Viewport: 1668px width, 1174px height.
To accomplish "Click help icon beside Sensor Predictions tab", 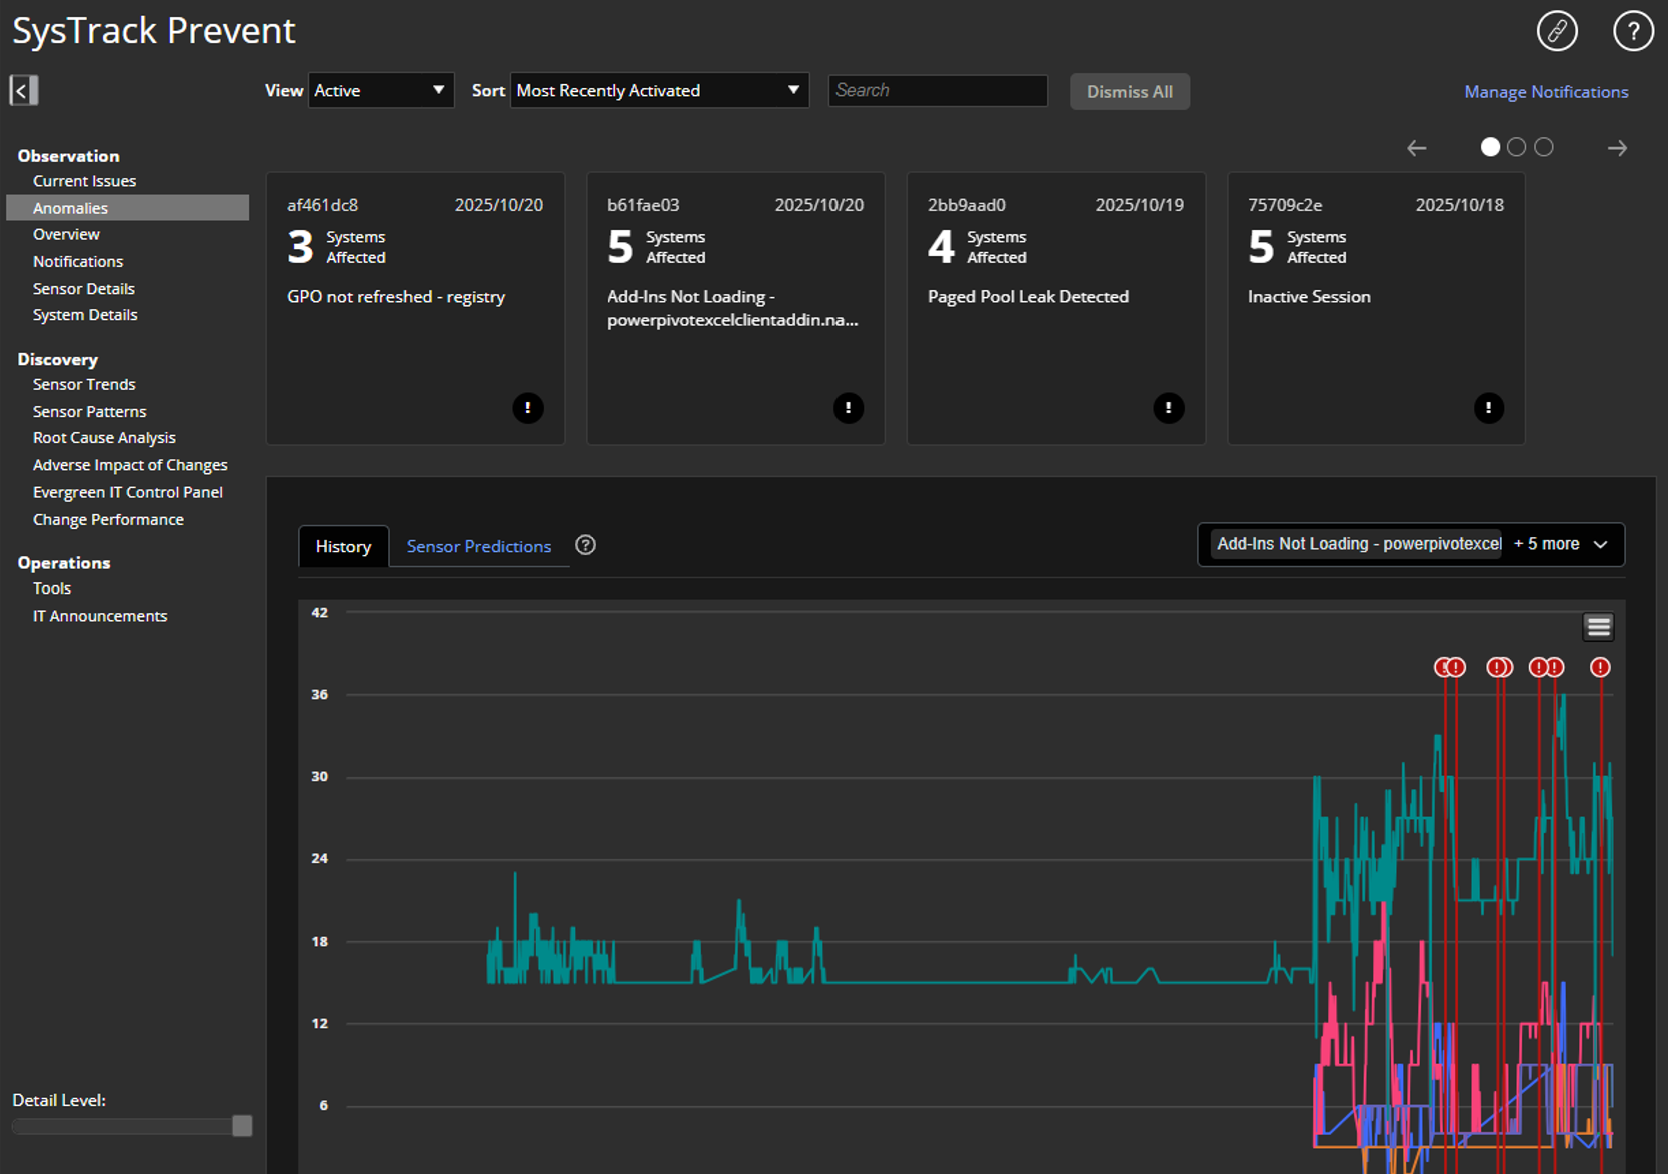I will pos(586,545).
